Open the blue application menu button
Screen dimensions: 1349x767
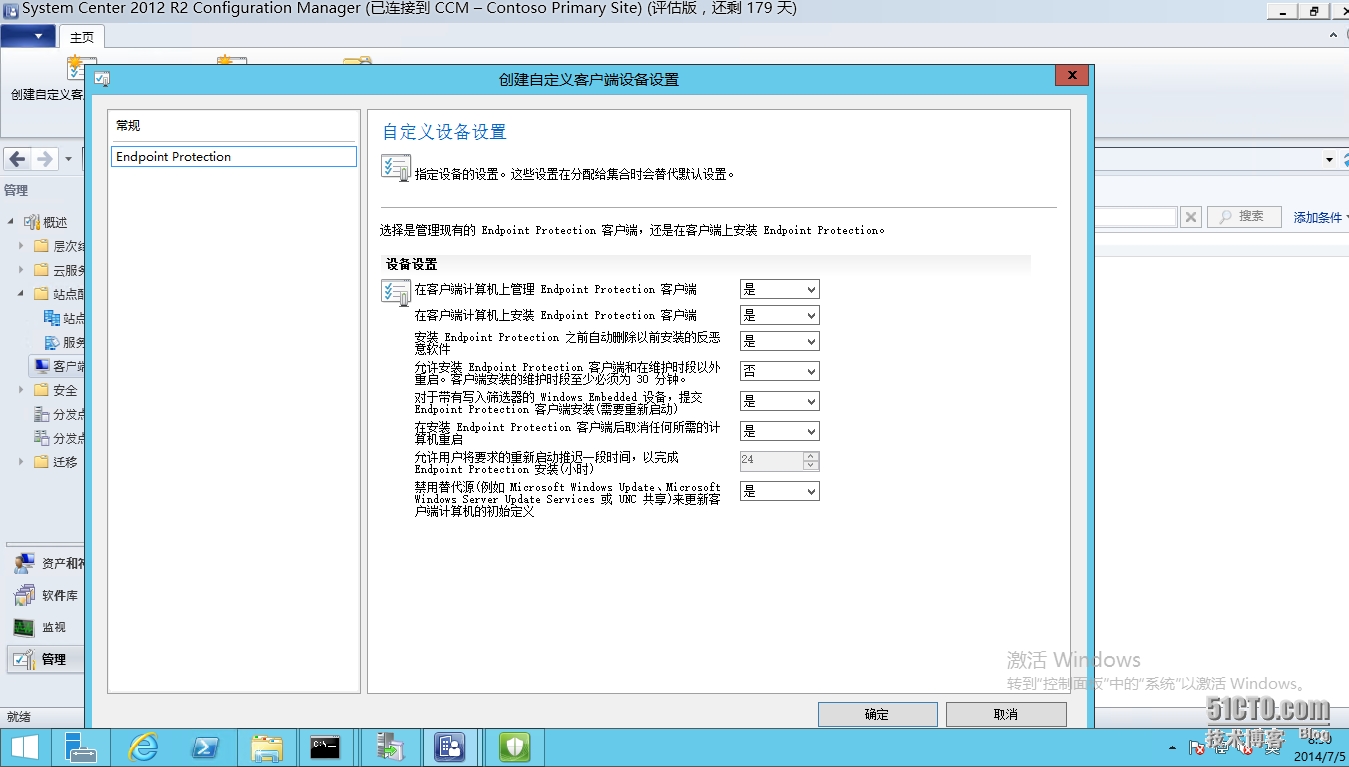pos(28,36)
